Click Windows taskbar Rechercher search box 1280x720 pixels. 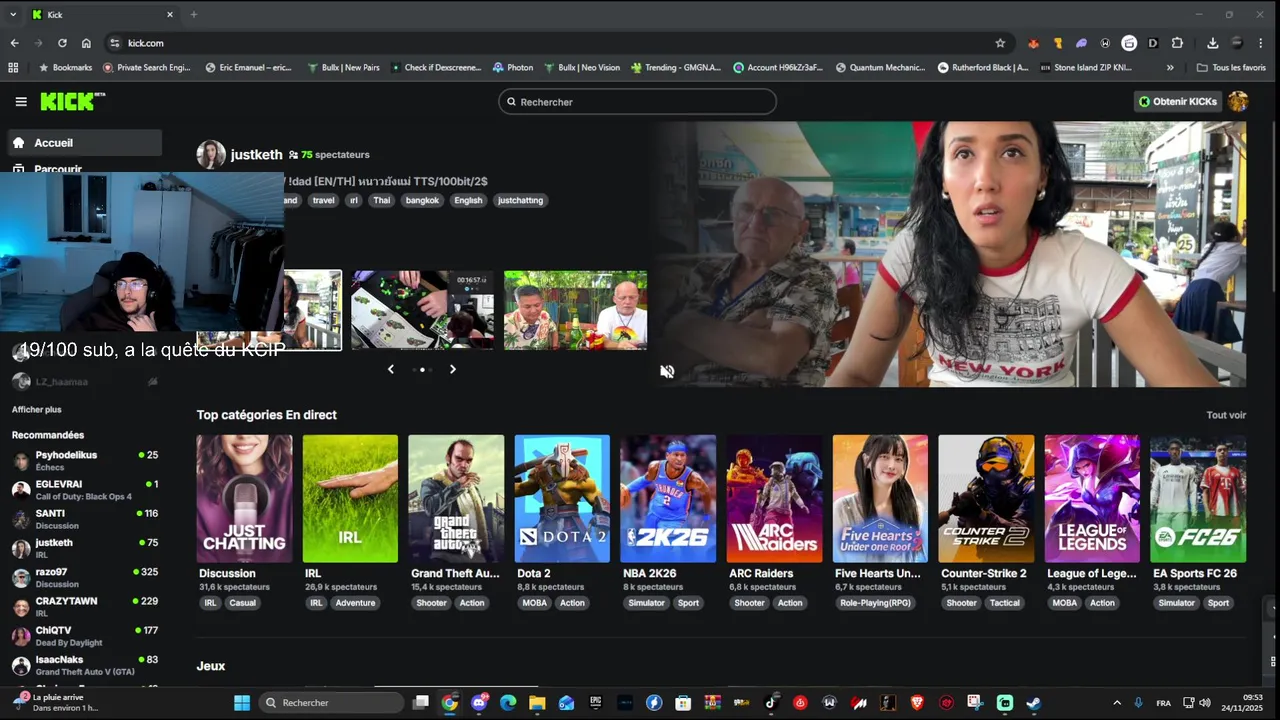(331, 703)
